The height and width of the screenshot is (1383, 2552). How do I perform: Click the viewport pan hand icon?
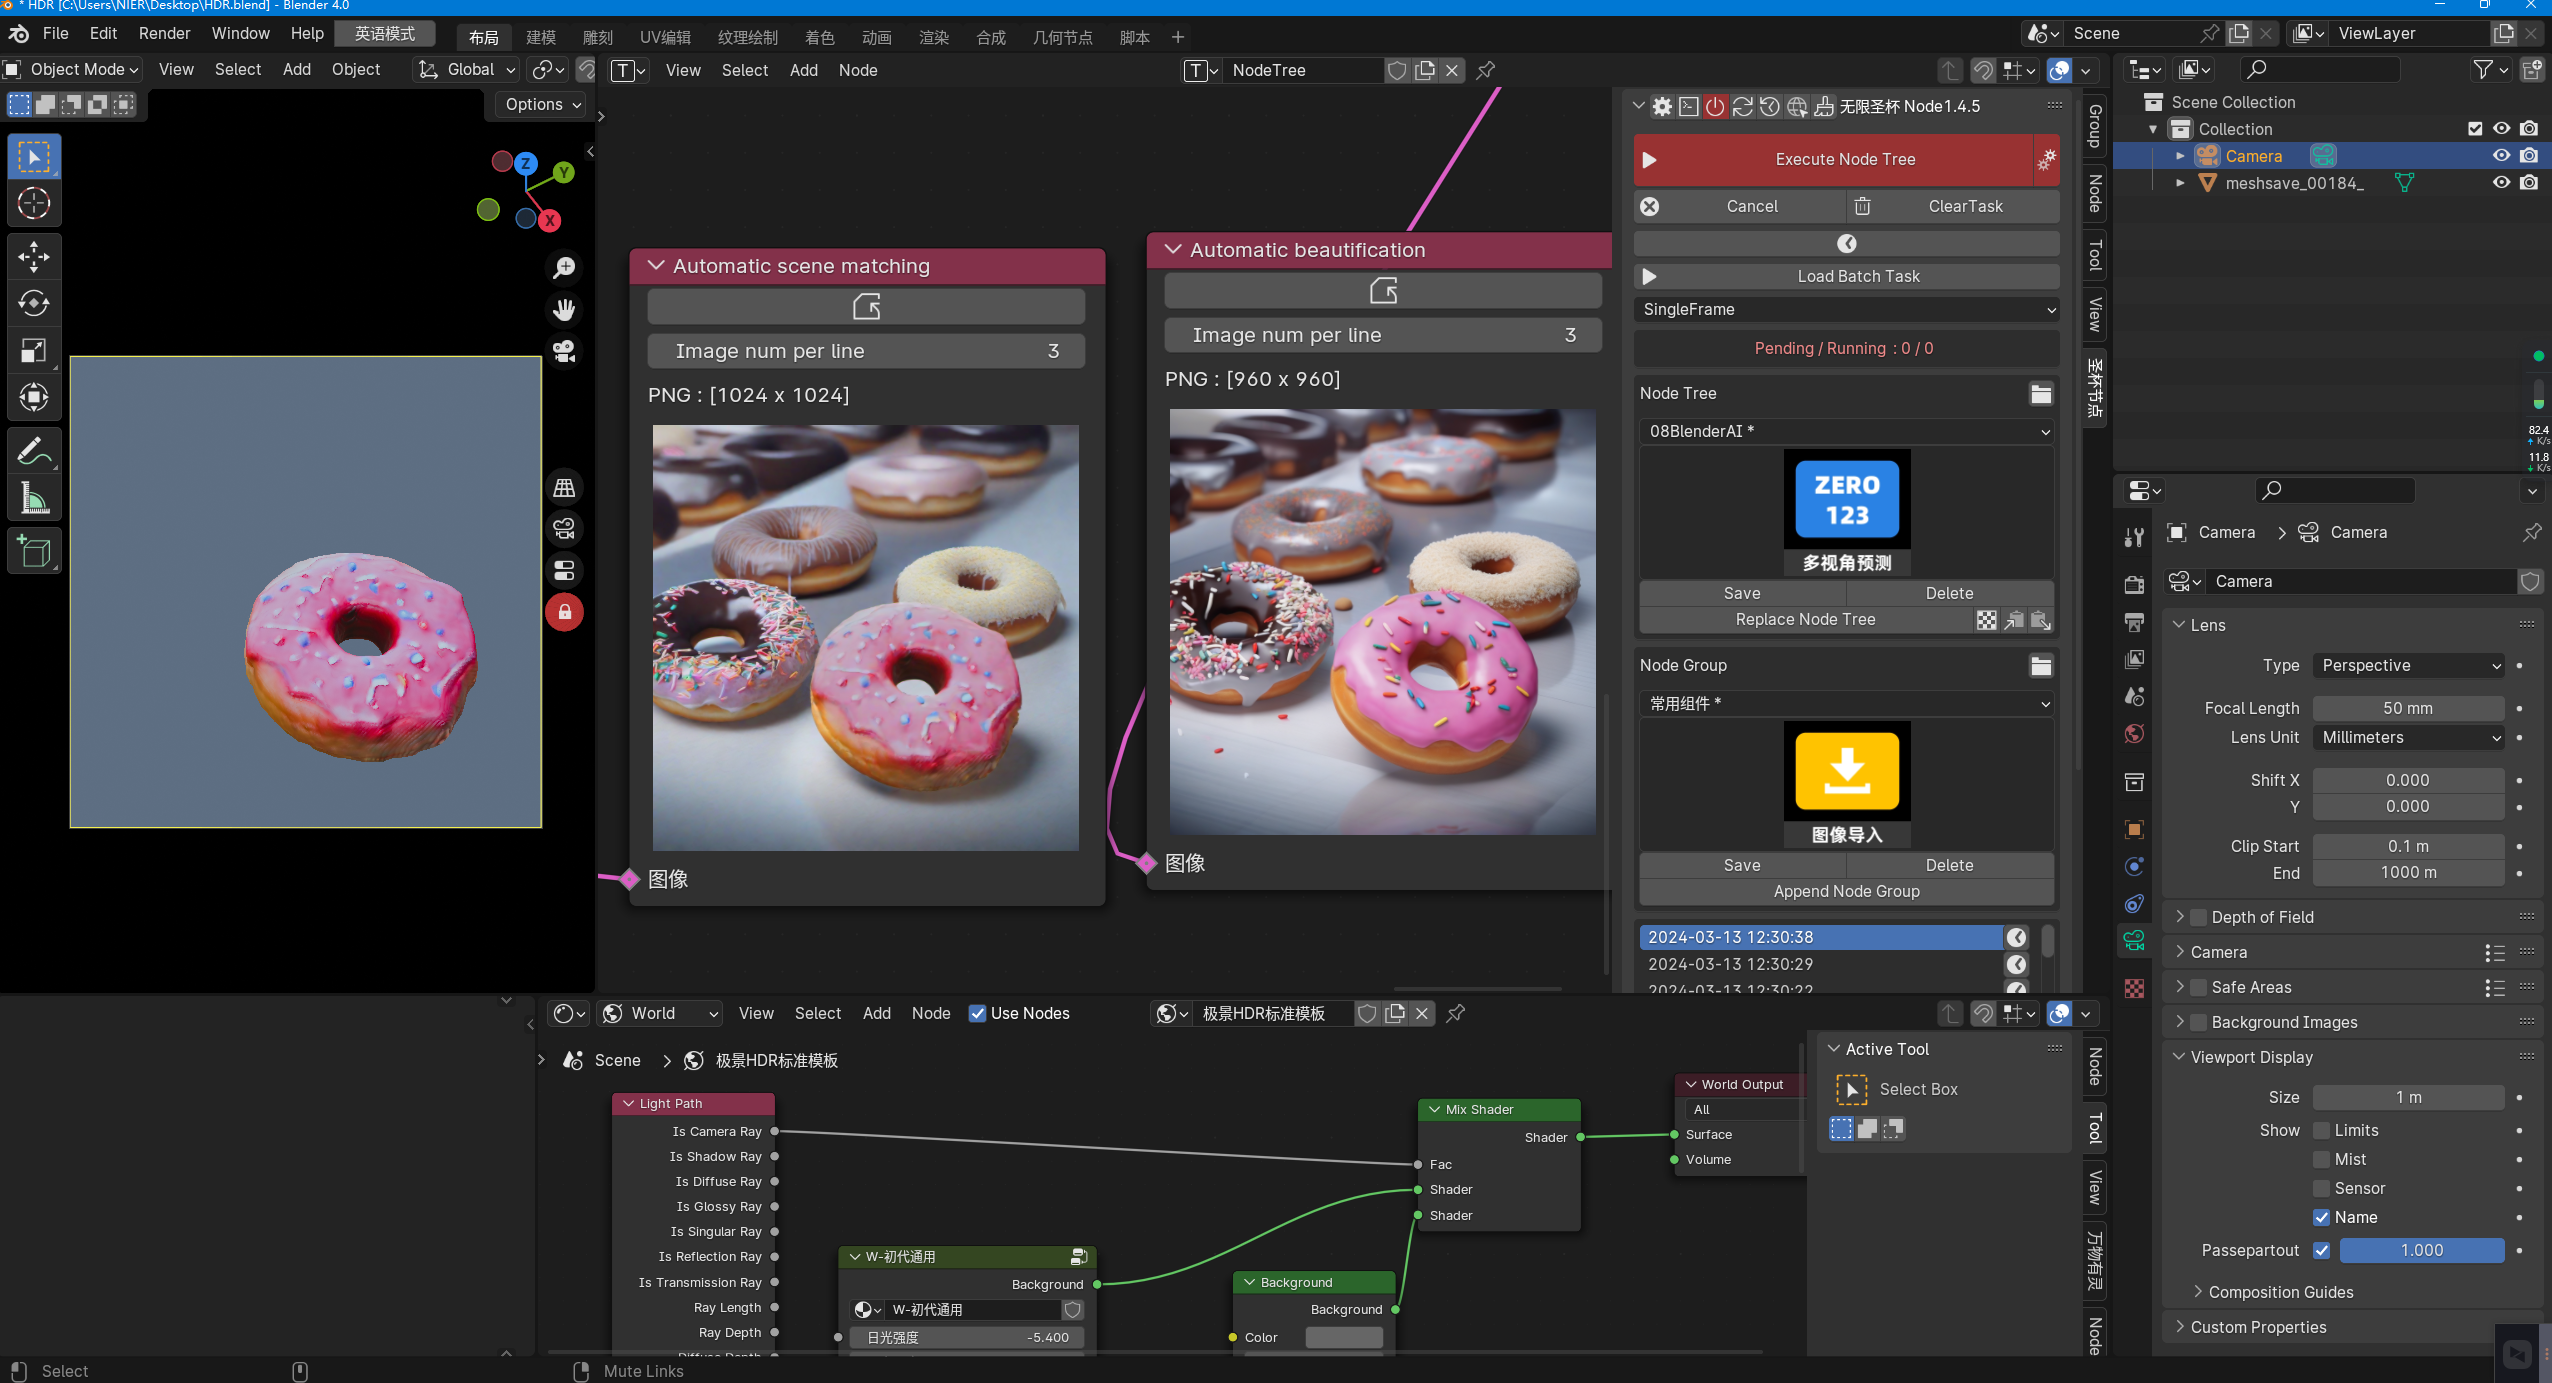point(564,310)
